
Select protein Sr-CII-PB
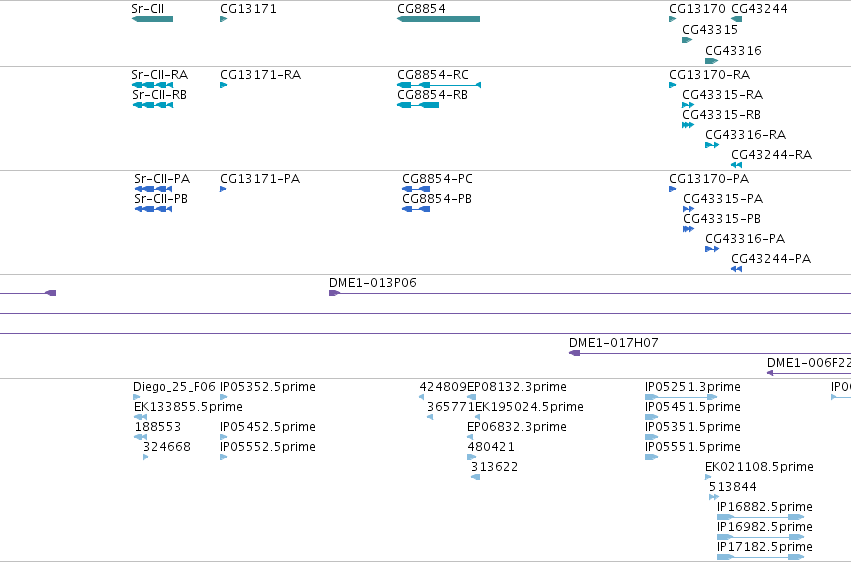(154, 209)
